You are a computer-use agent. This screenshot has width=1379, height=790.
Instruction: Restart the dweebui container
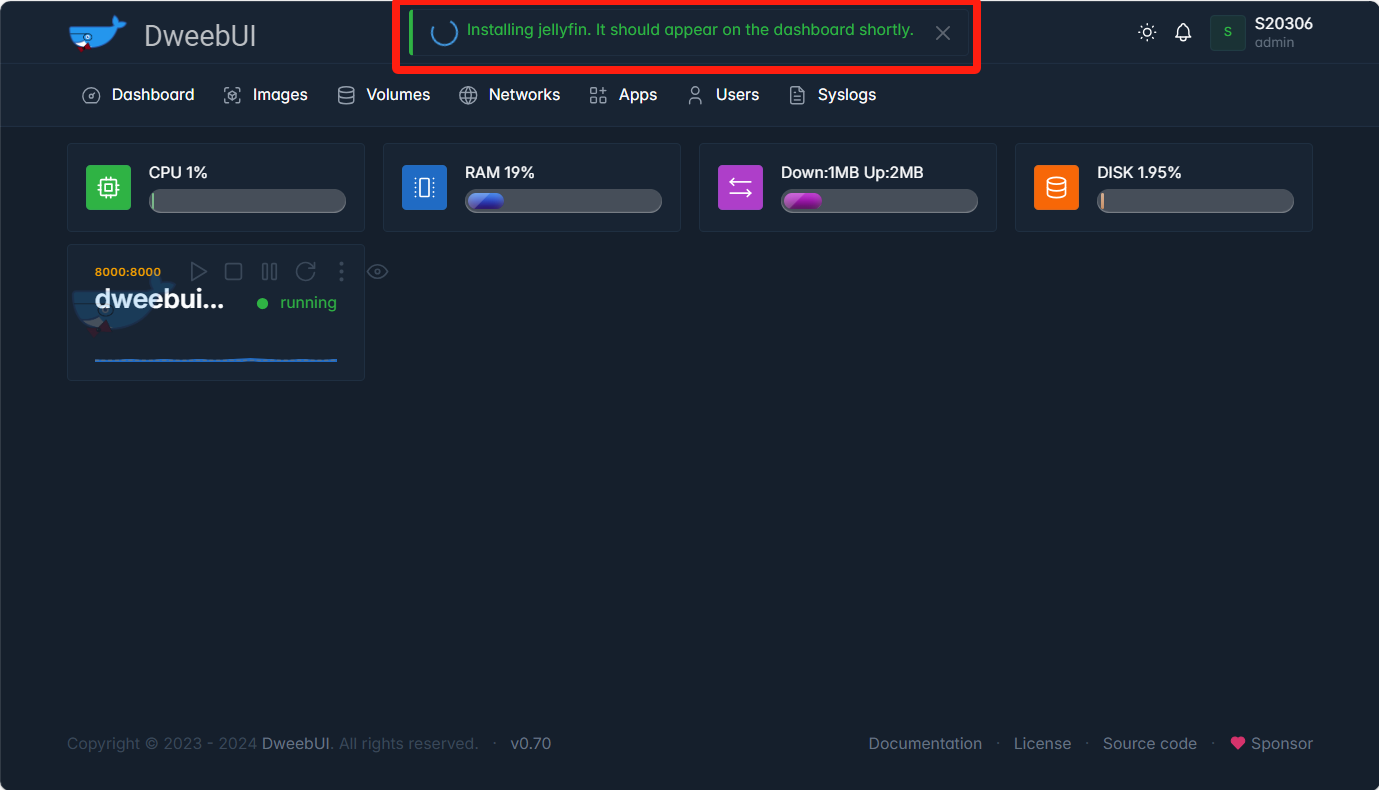tap(305, 271)
